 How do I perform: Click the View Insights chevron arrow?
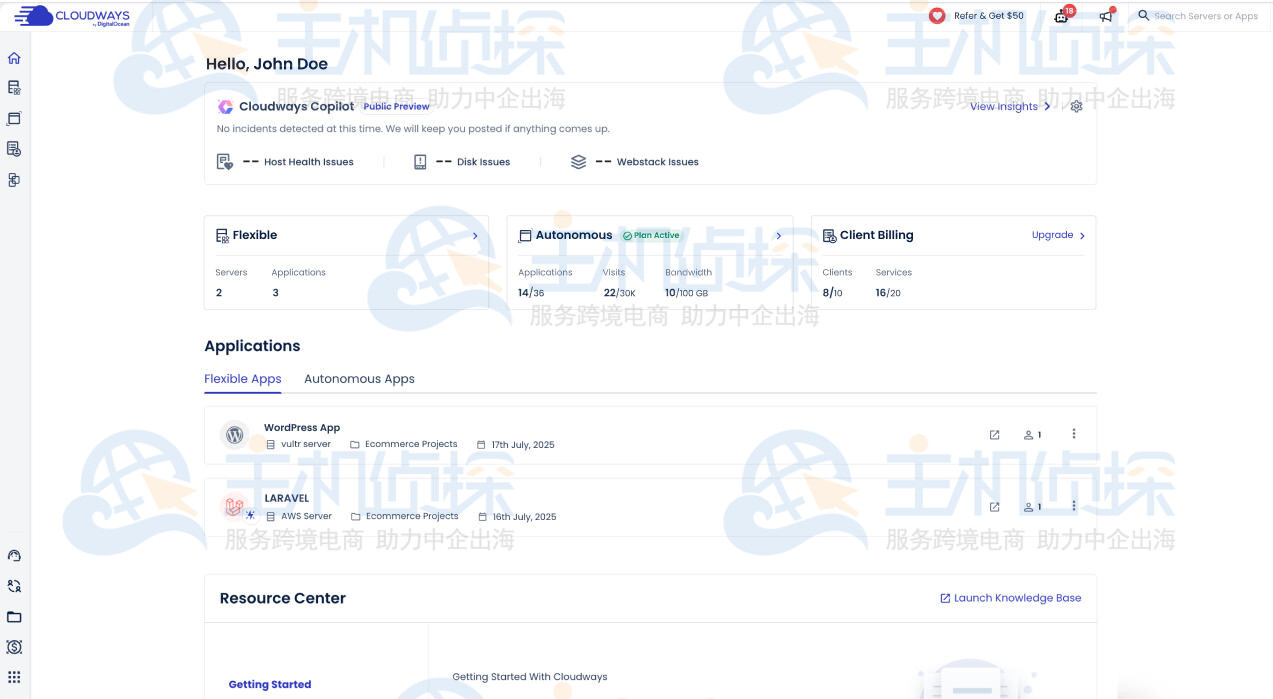click(1047, 106)
